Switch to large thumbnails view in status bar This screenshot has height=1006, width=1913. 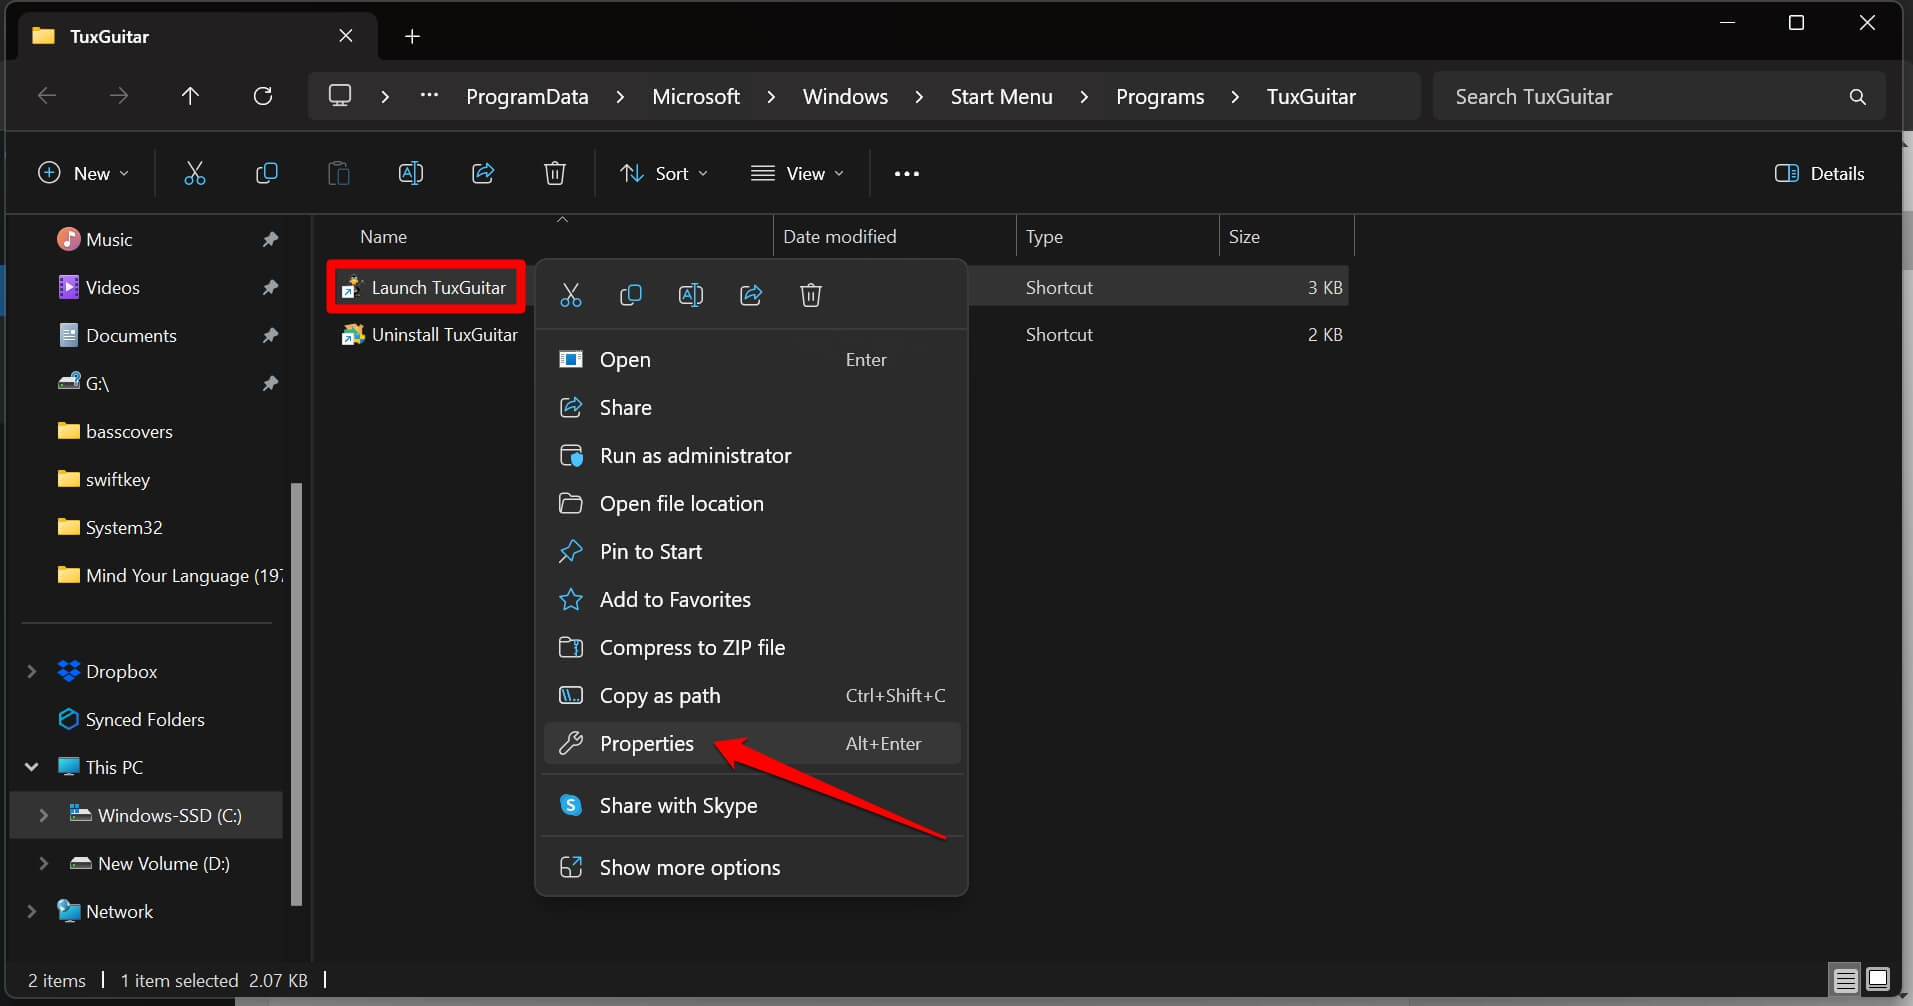click(x=1878, y=979)
